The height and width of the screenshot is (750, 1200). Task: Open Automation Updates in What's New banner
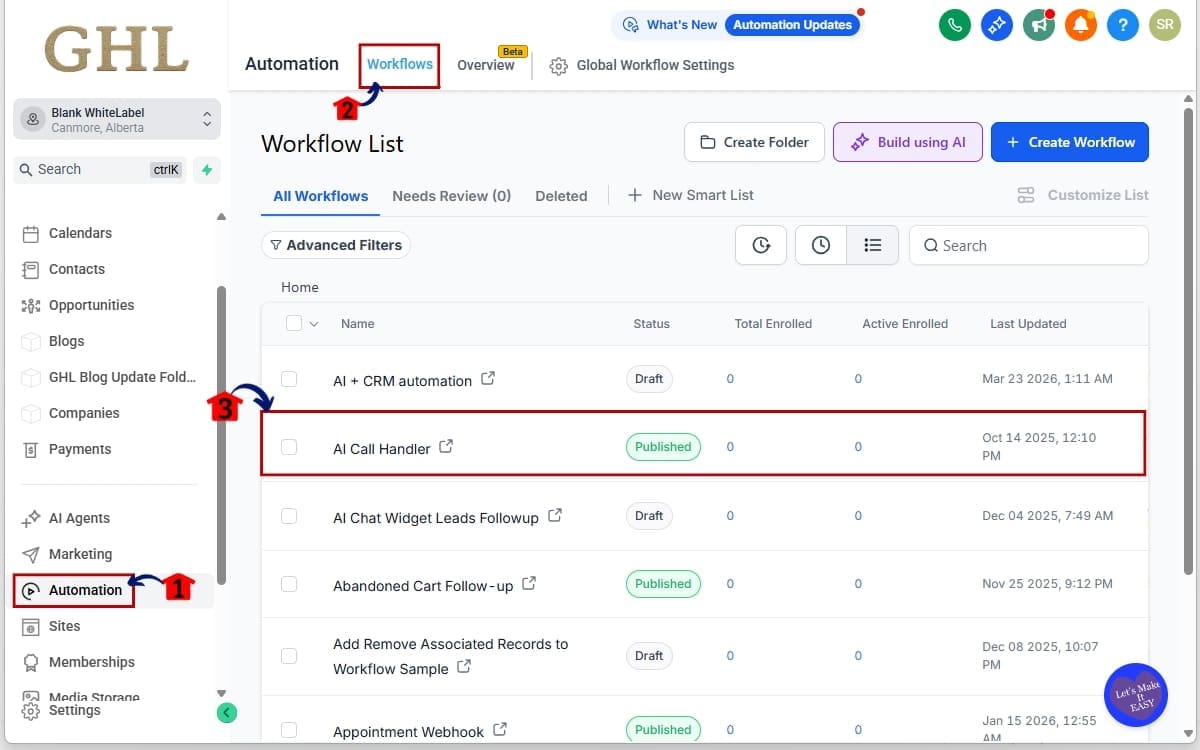(793, 25)
